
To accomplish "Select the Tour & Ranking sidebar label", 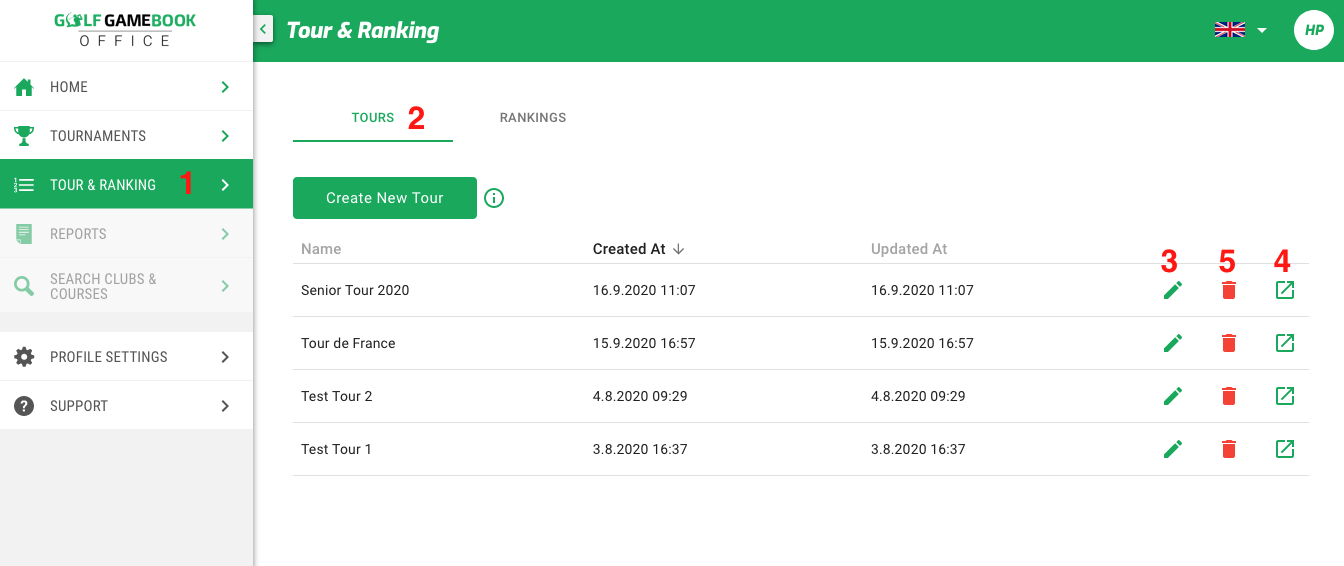I will tap(103, 185).
